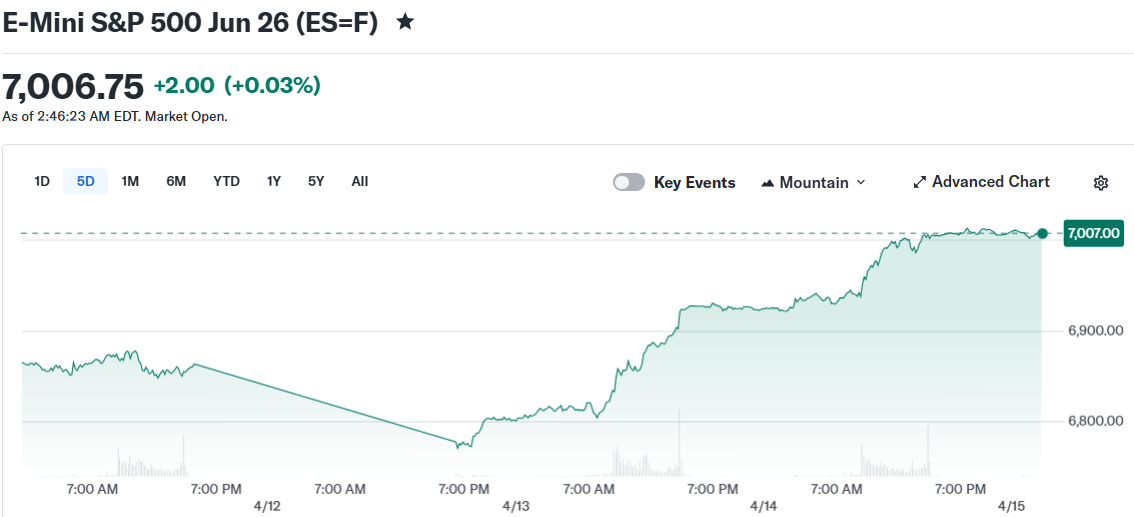Show the 5Y range
This screenshot has width=1134, height=517.
pos(316,181)
